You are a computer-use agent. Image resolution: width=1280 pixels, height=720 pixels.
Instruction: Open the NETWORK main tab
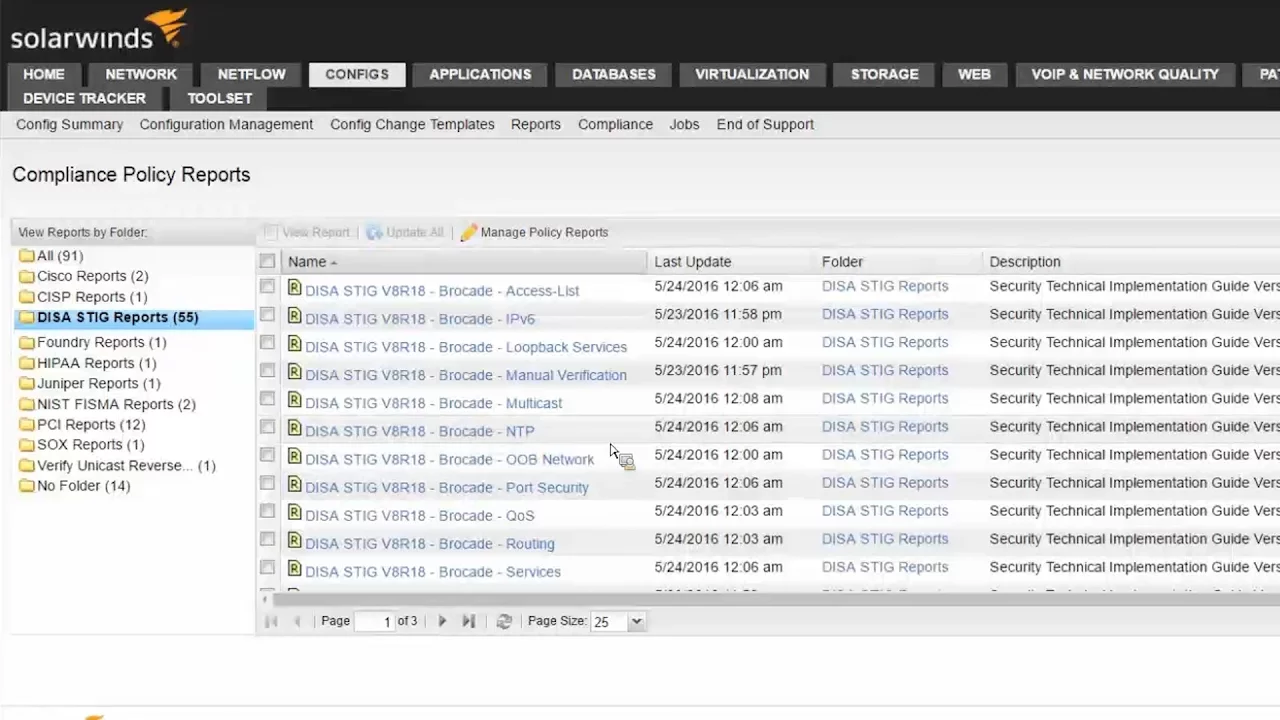(141, 74)
